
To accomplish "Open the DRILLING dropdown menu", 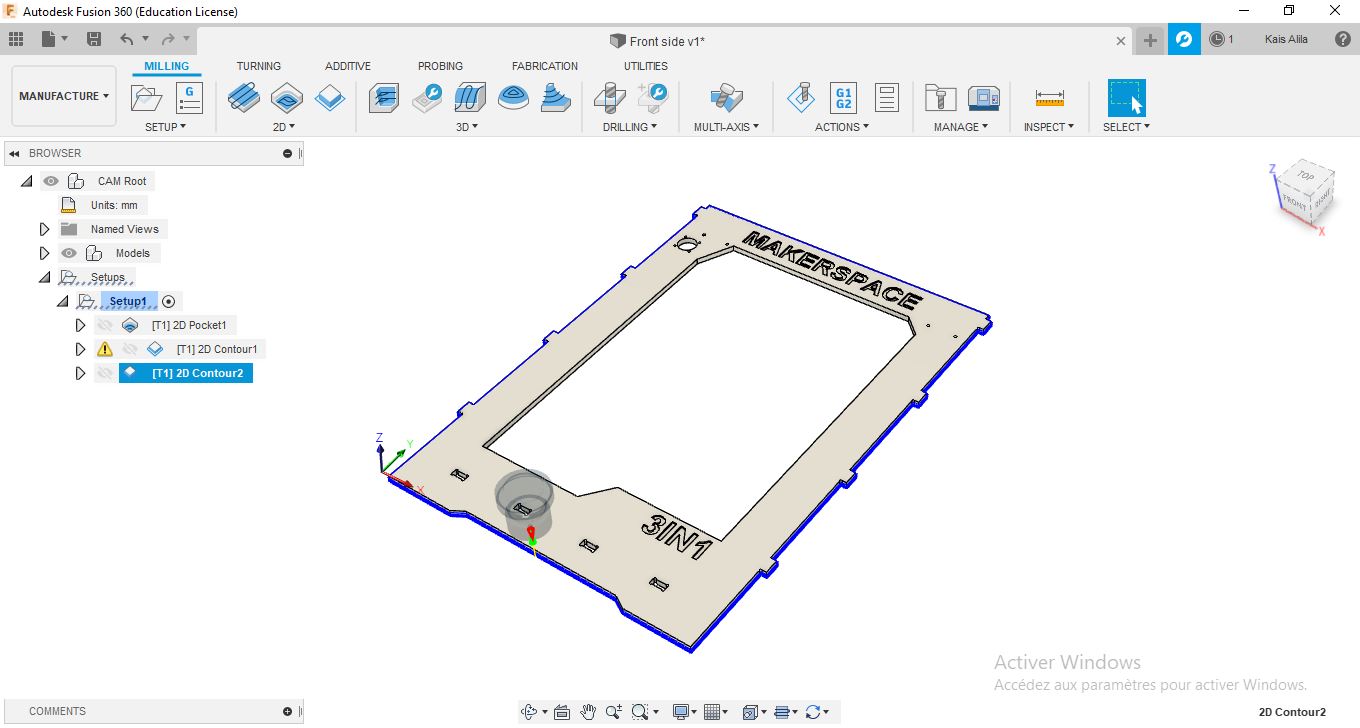I will click(630, 127).
